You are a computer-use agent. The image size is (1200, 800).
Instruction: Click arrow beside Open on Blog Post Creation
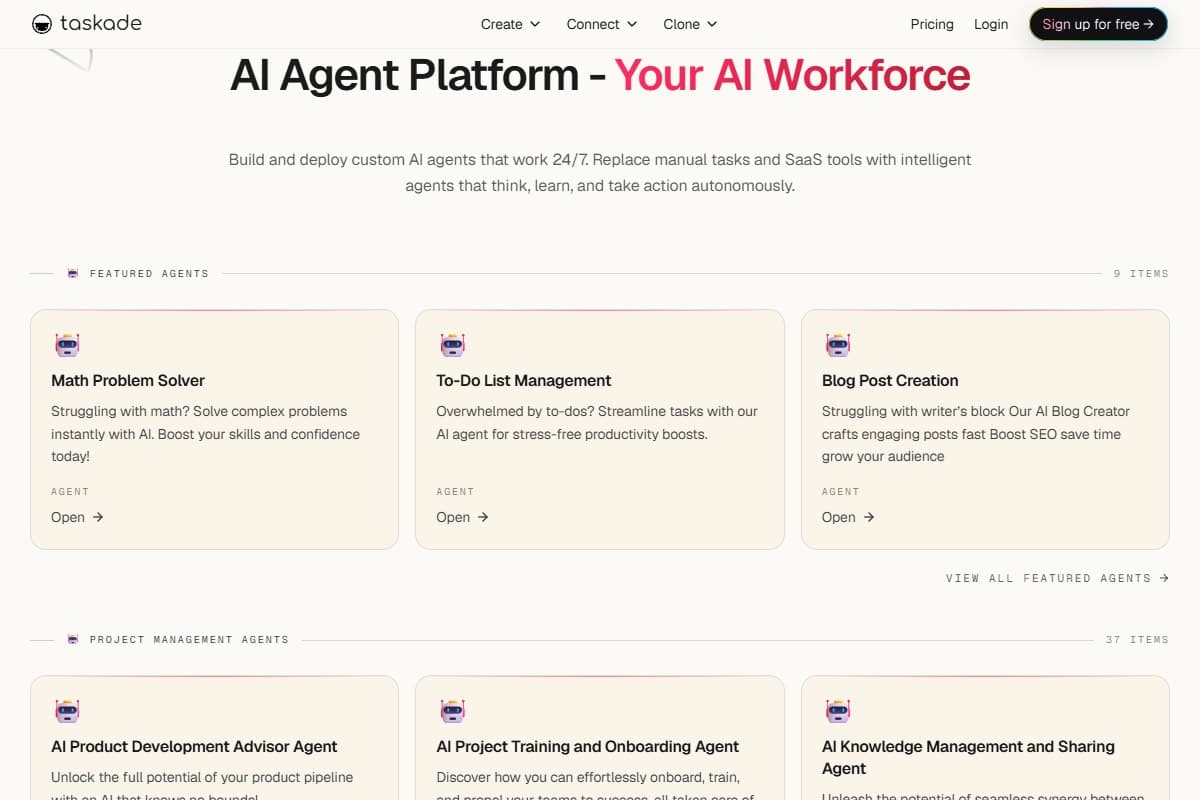869,517
